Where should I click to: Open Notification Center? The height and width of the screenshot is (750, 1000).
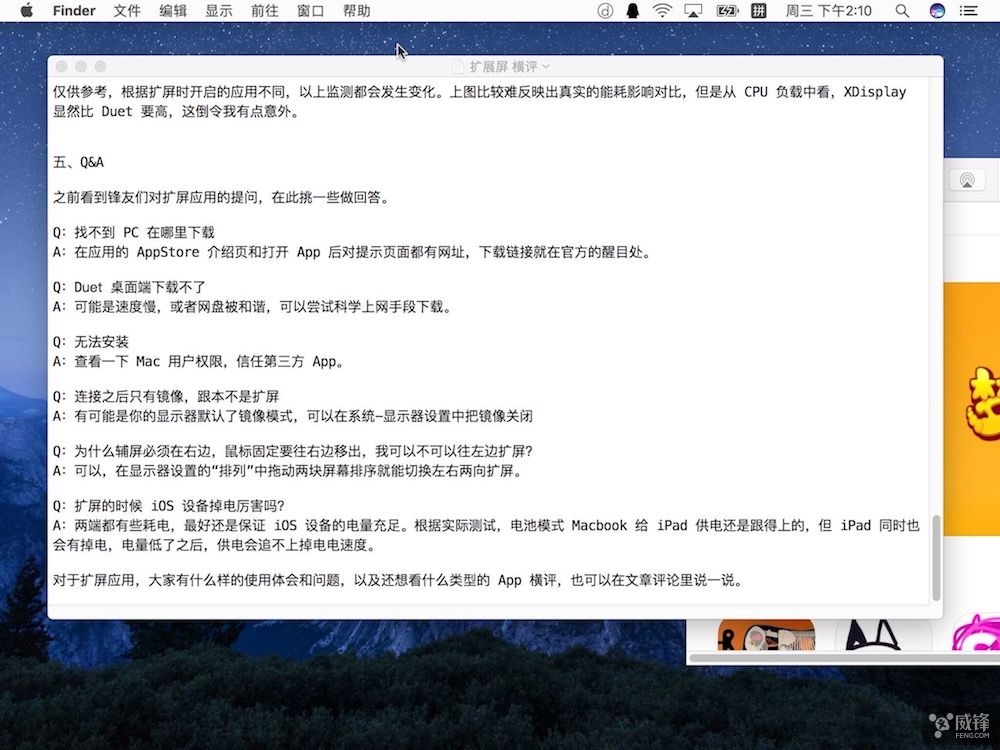pyautogui.click(x=969, y=11)
